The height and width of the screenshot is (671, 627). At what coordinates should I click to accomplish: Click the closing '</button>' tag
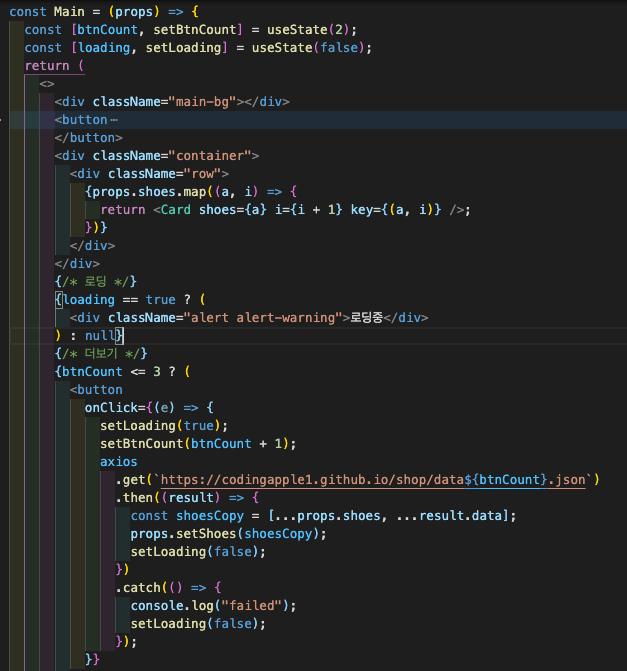[x=89, y=138]
